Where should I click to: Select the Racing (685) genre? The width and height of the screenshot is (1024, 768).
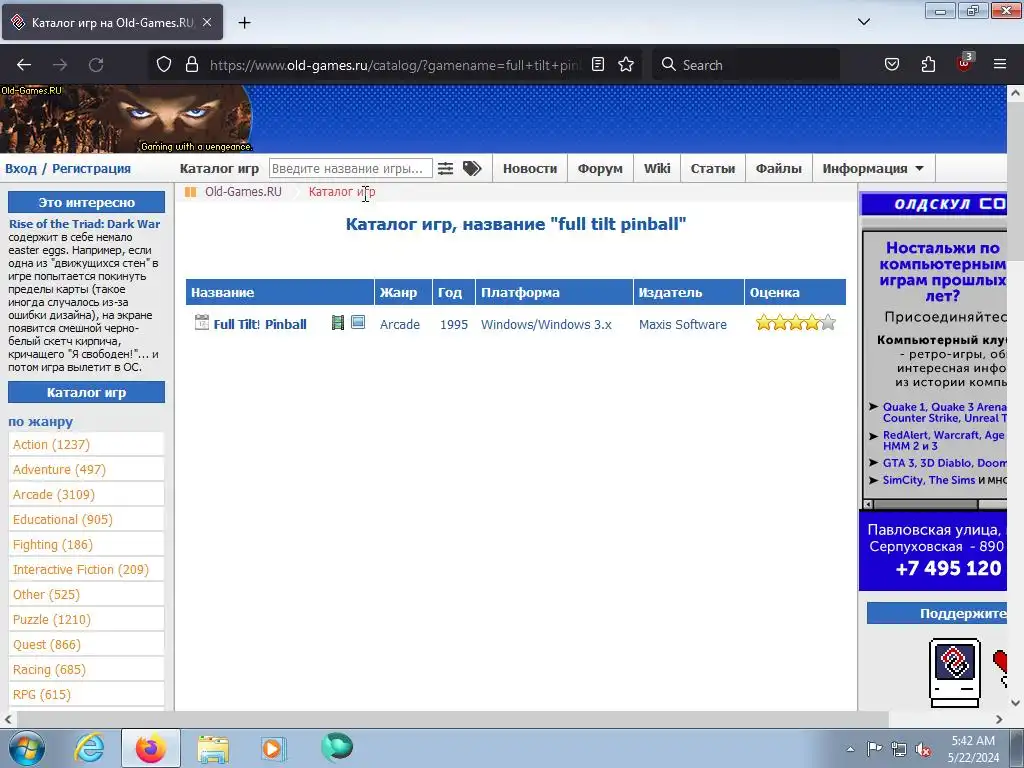49,669
